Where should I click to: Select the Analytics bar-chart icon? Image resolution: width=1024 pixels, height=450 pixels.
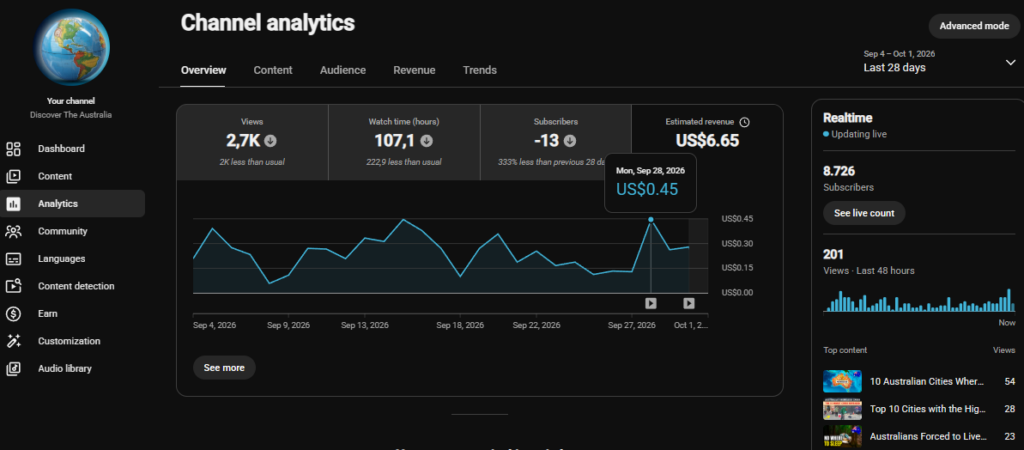[13, 204]
